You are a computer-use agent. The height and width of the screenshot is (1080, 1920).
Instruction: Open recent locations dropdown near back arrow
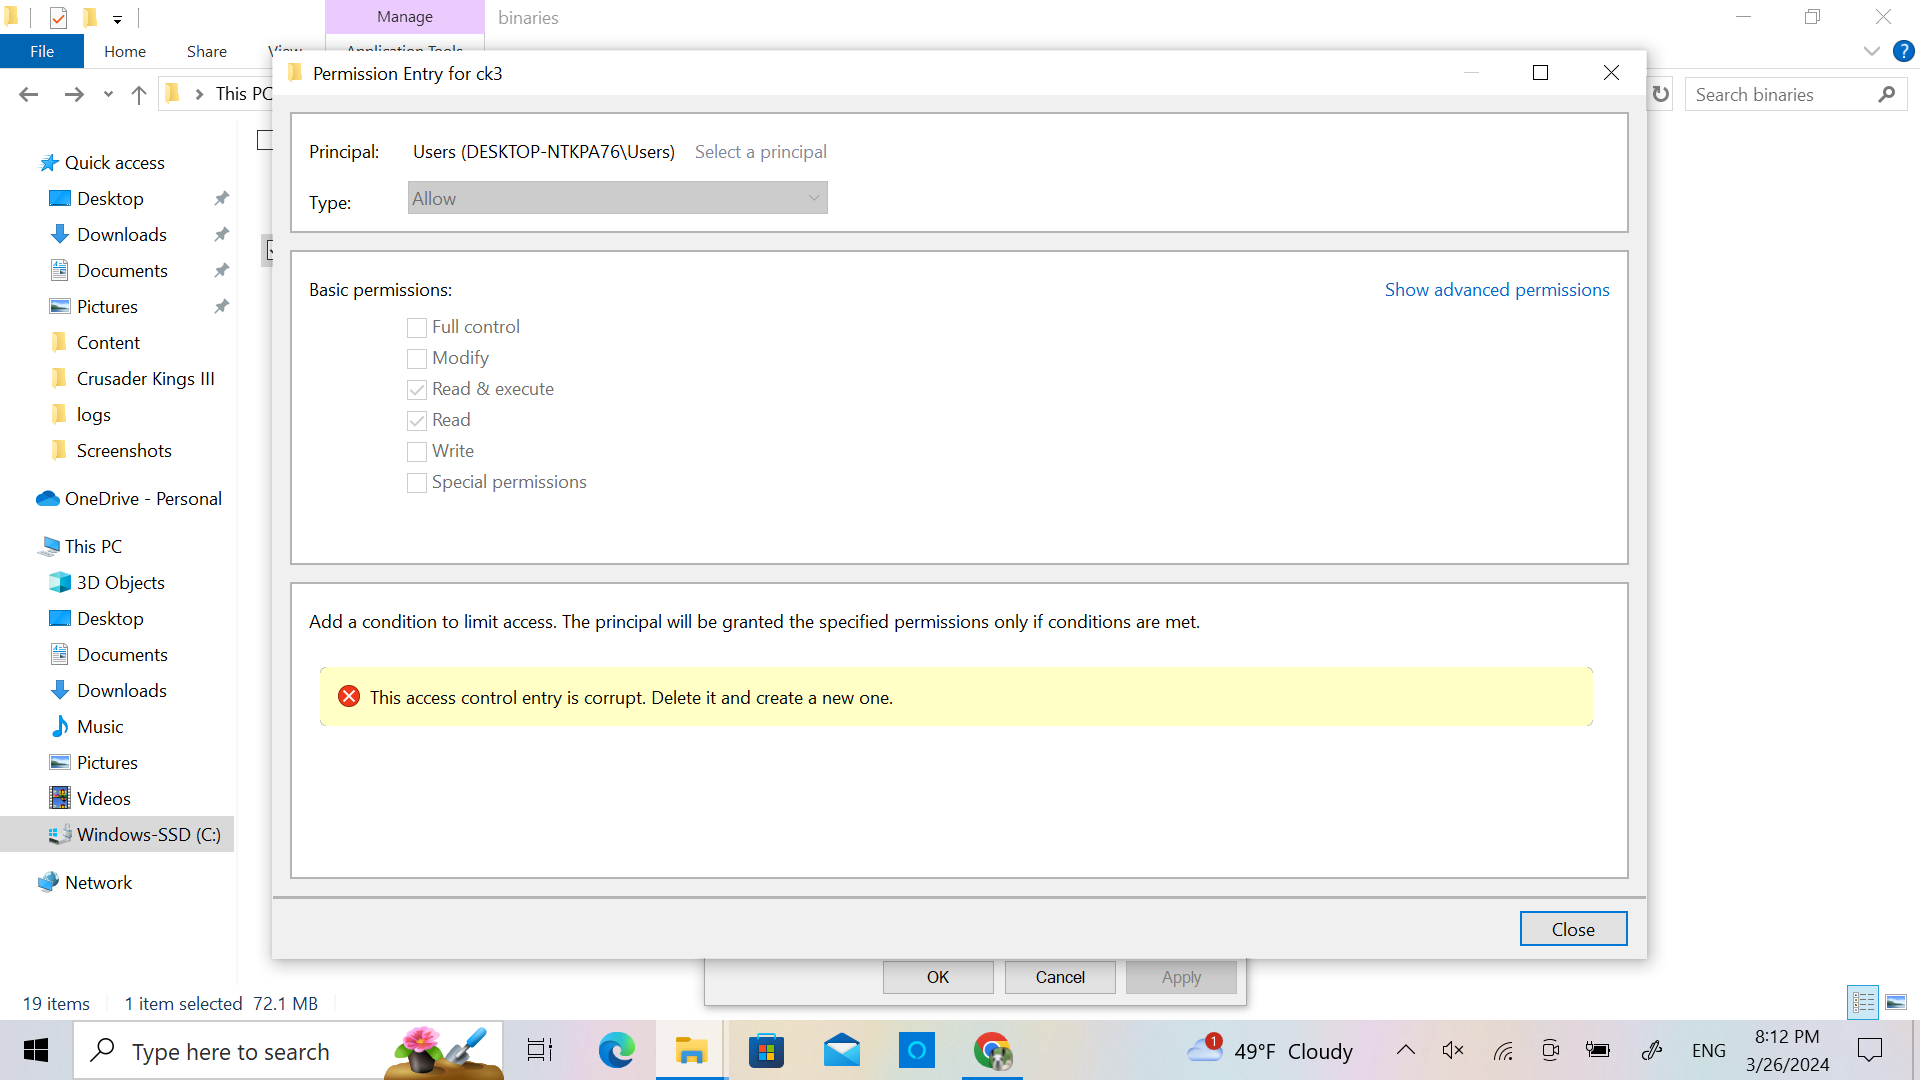coord(107,93)
